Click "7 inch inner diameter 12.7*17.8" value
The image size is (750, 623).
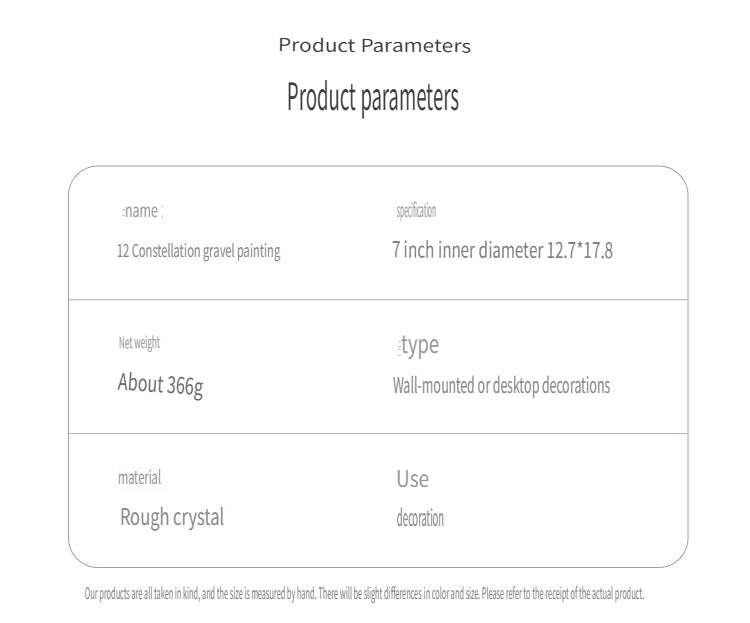(x=502, y=250)
